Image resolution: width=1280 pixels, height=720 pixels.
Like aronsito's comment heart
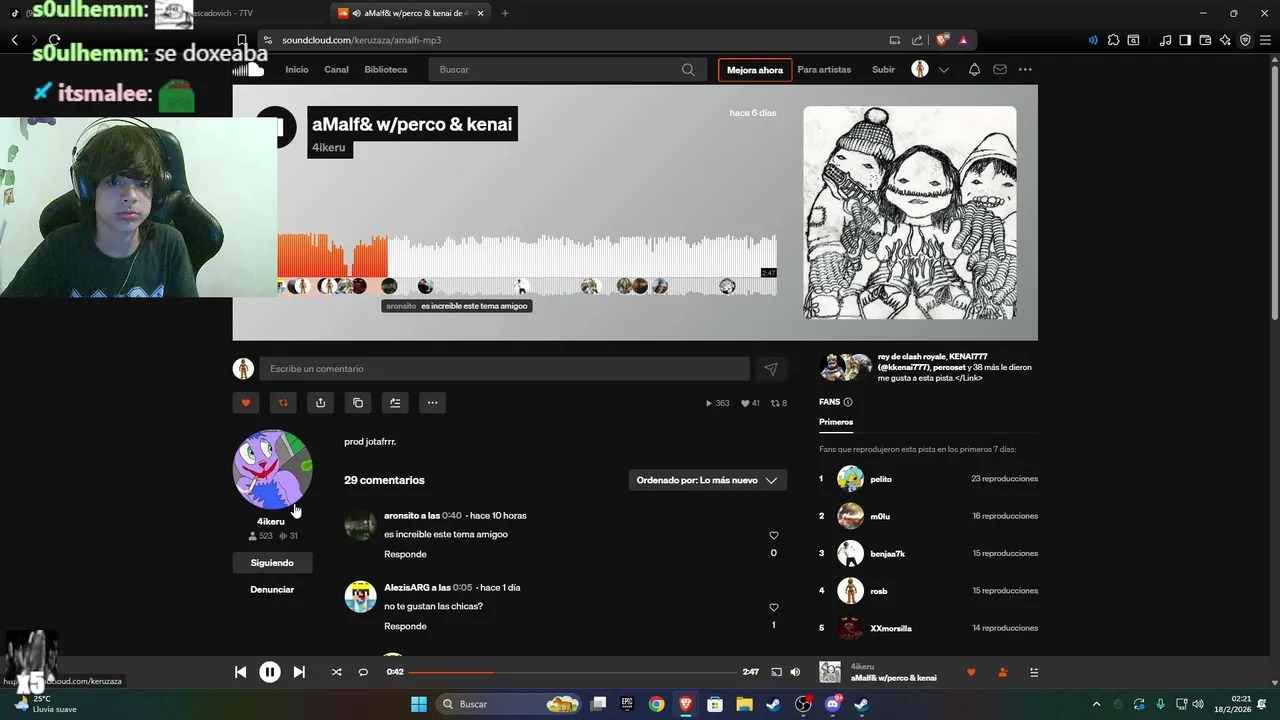pyautogui.click(x=773, y=535)
